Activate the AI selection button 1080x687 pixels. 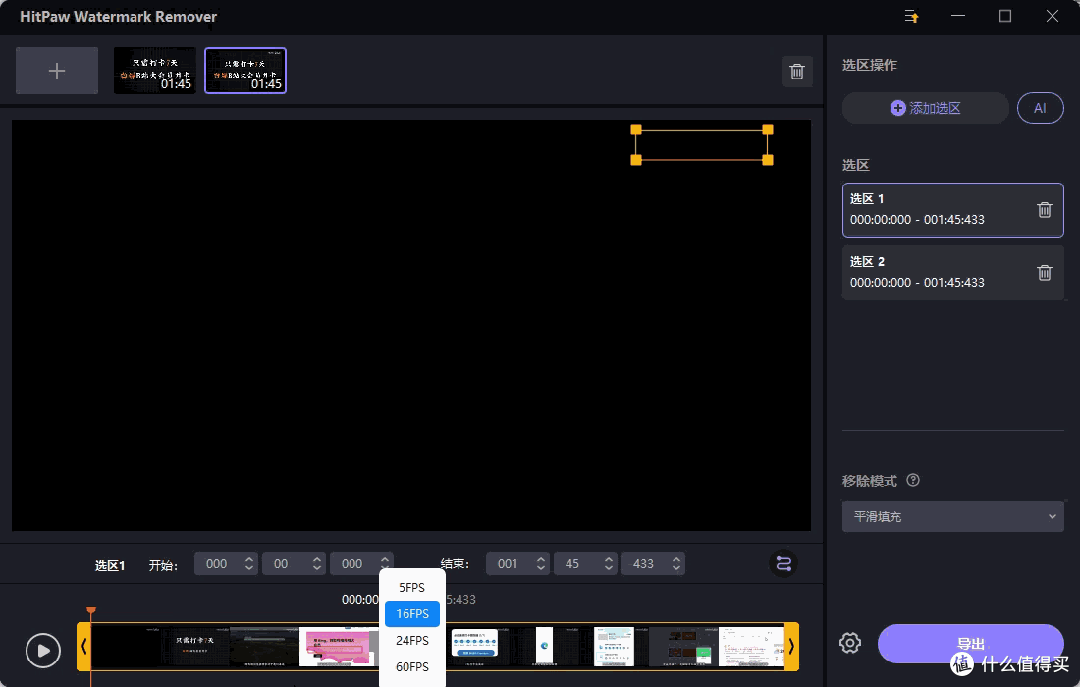1040,108
